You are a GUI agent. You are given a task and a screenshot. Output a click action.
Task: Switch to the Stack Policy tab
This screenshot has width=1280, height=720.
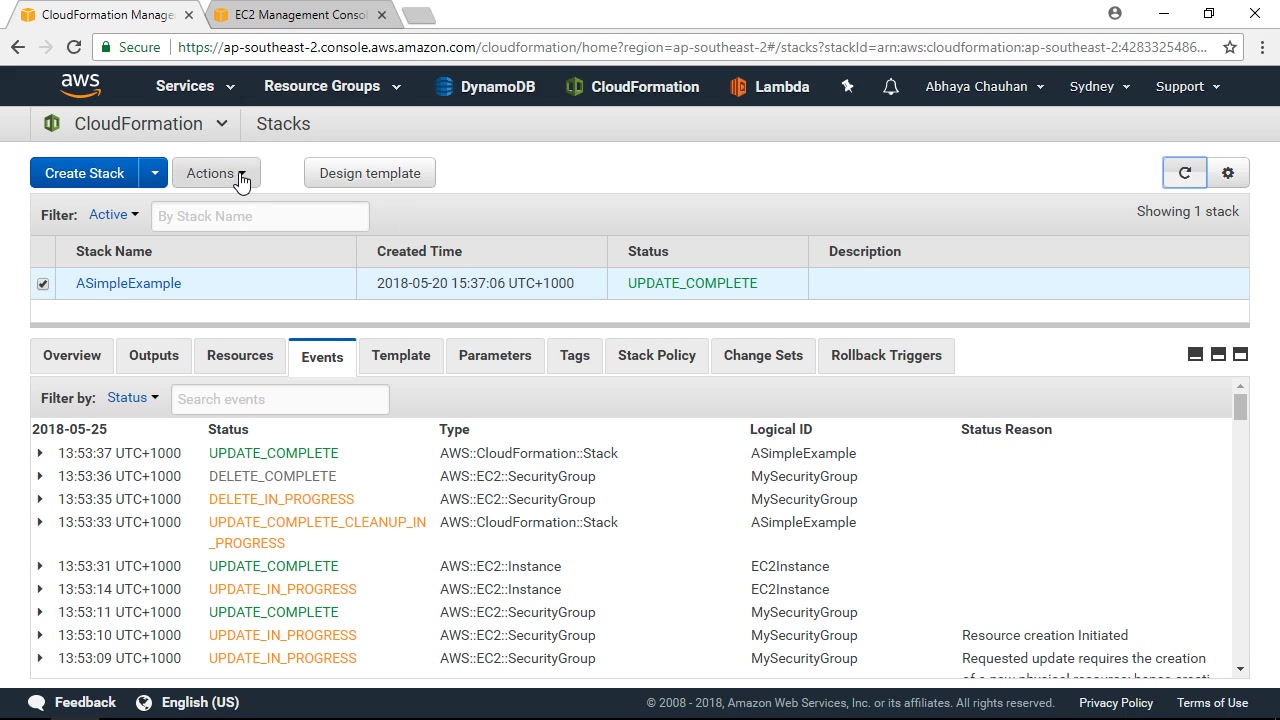tap(657, 355)
